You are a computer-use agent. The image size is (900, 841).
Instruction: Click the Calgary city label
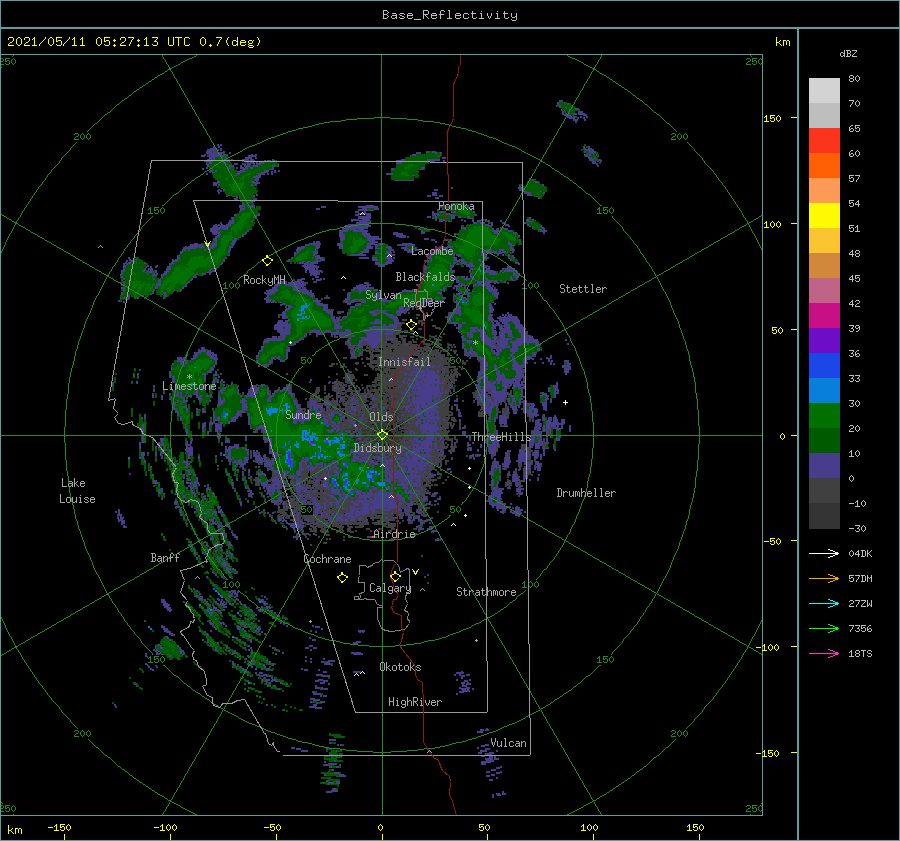[x=390, y=588]
